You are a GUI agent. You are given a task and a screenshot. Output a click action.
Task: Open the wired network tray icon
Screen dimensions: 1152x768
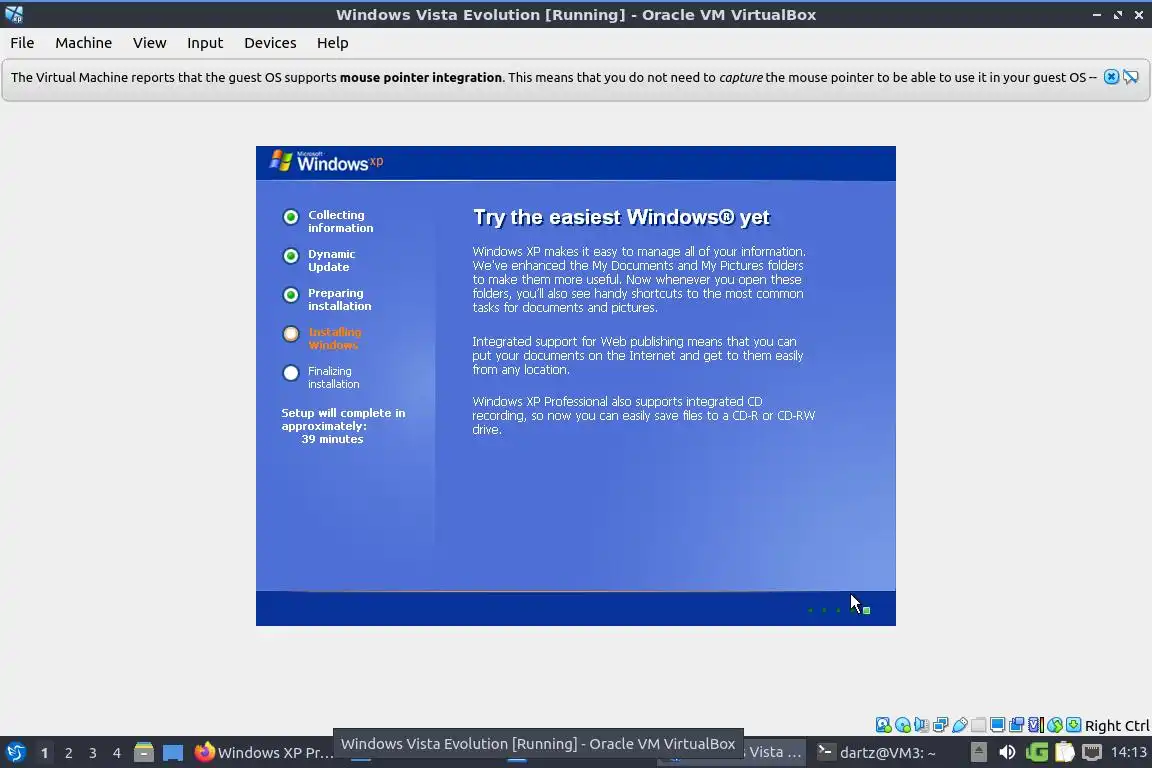(x=1092, y=753)
